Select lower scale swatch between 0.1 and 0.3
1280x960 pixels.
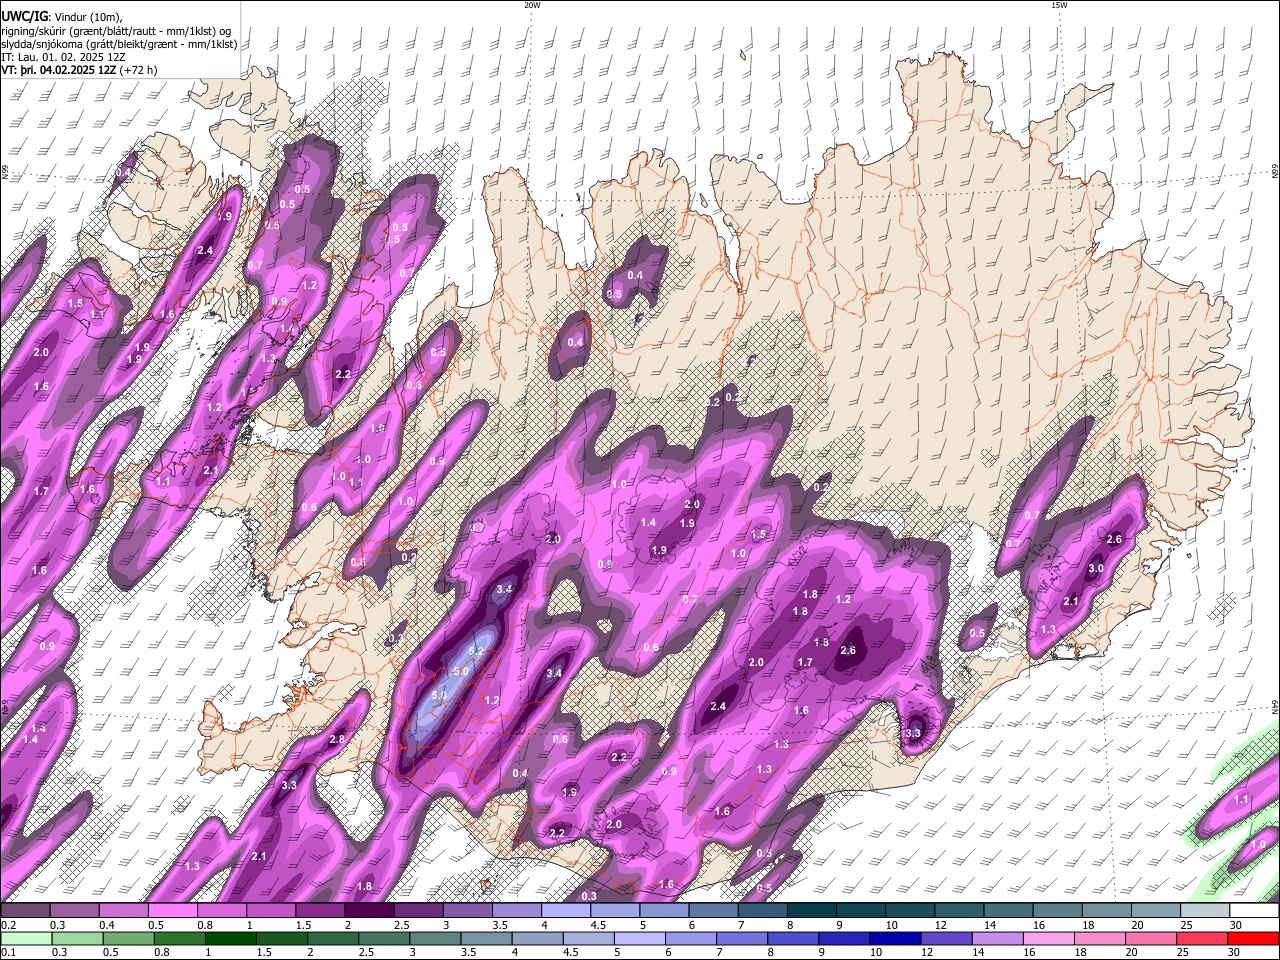[26, 938]
